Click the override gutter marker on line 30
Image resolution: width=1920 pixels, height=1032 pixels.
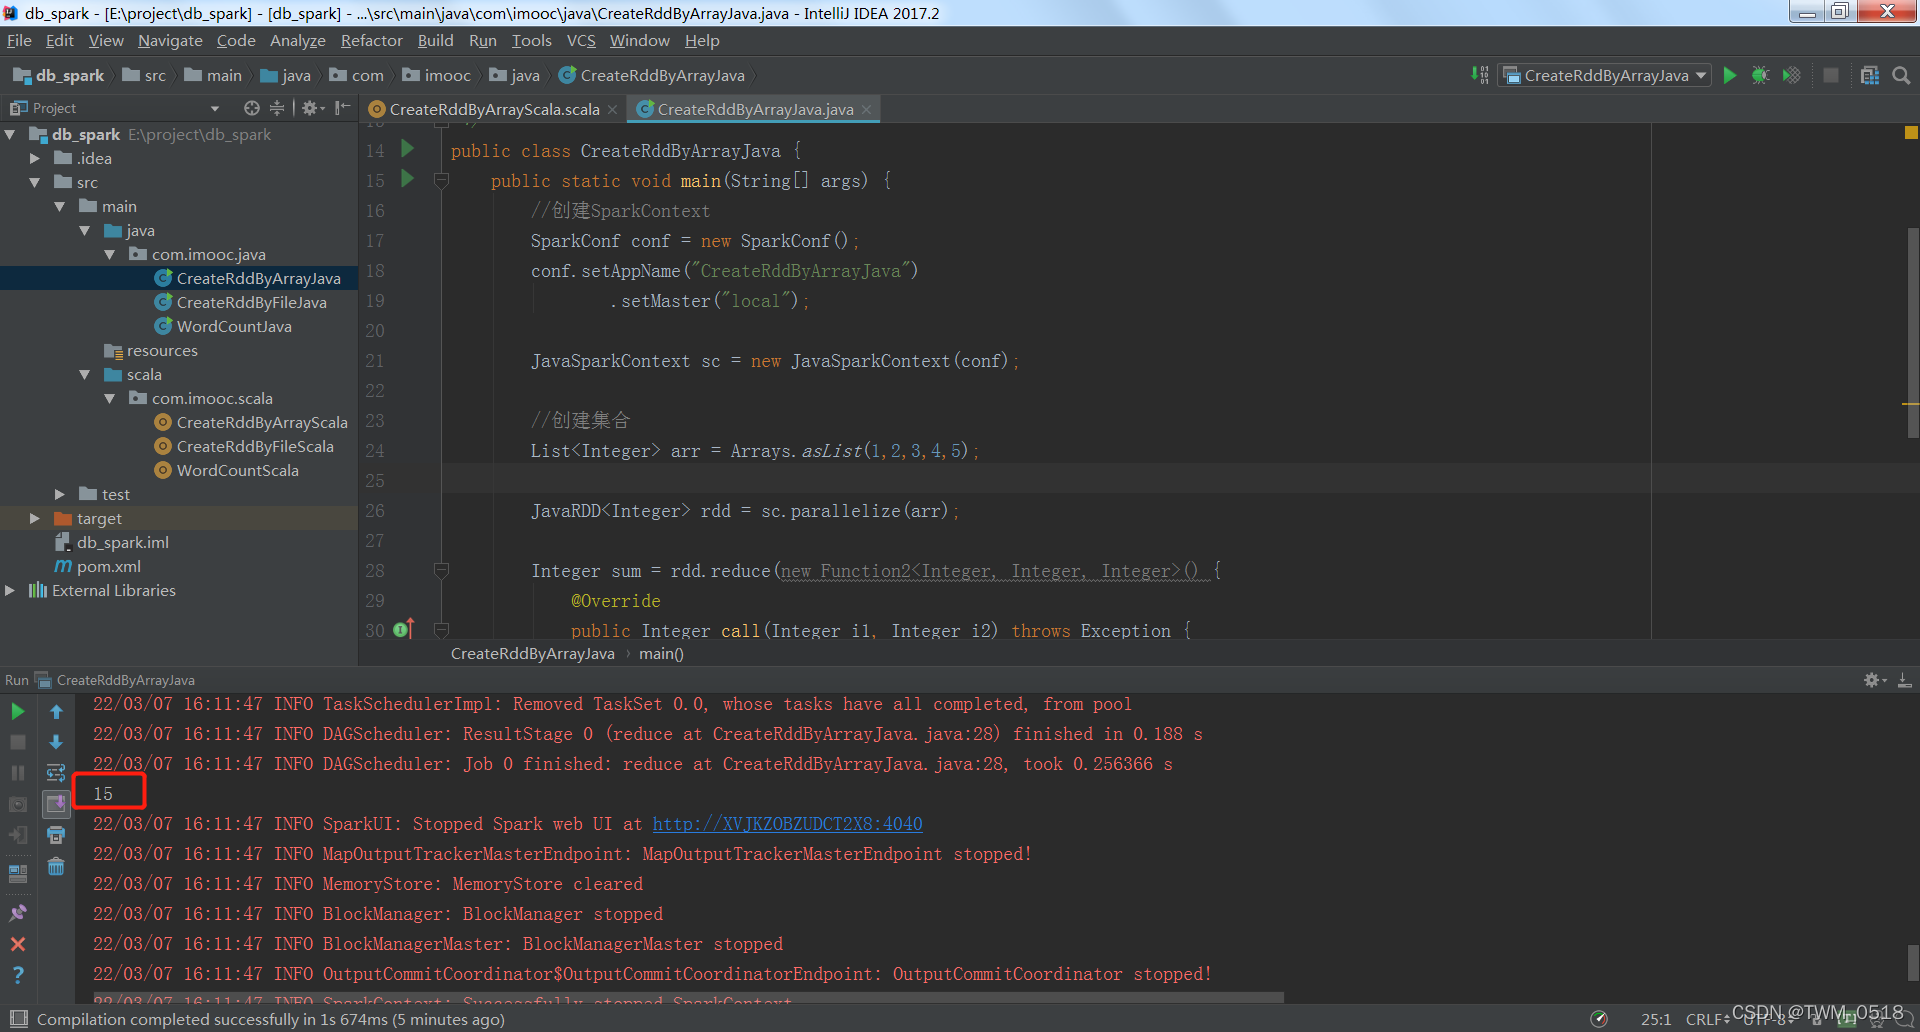point(404,629)
